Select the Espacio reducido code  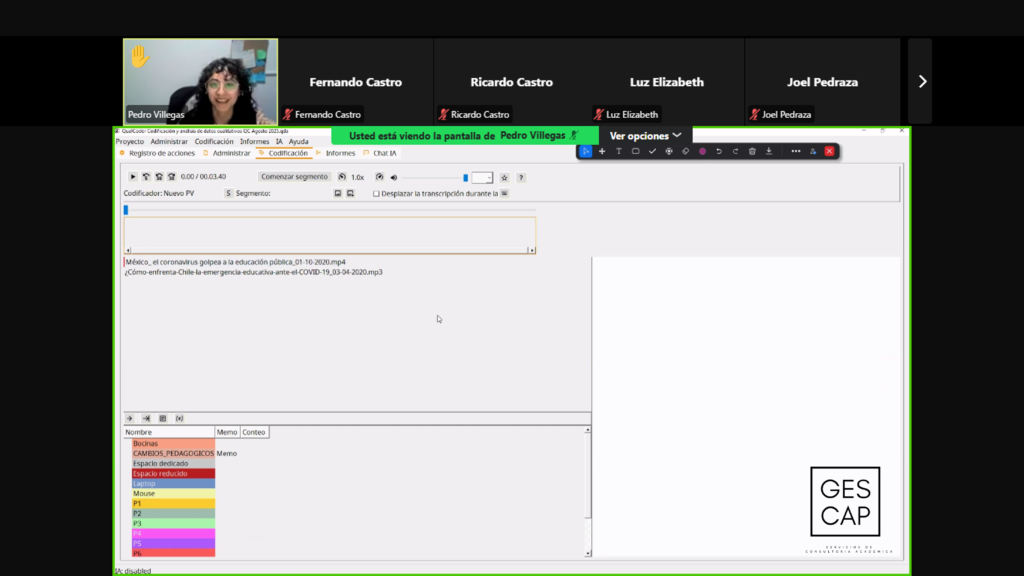point(160,473)
